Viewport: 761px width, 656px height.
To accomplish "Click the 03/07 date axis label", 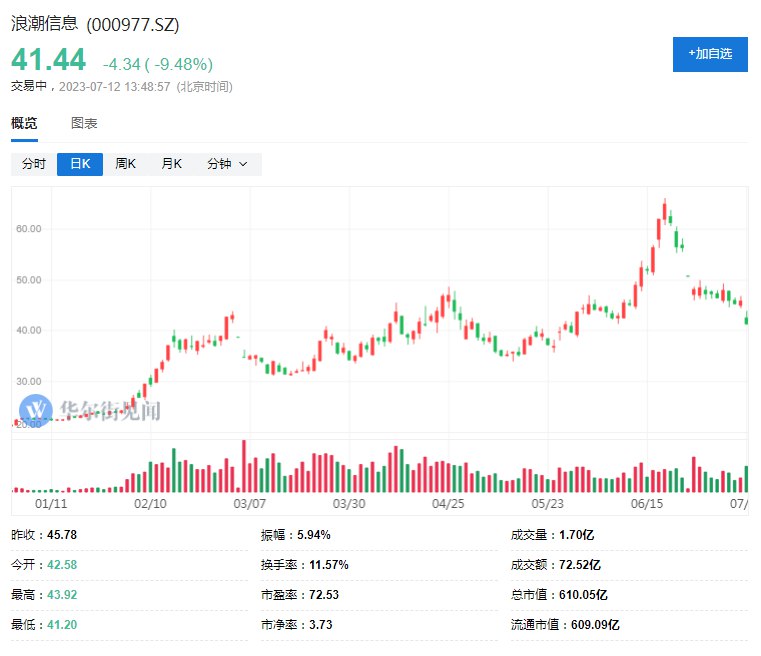I will click(x=249, y=504).
